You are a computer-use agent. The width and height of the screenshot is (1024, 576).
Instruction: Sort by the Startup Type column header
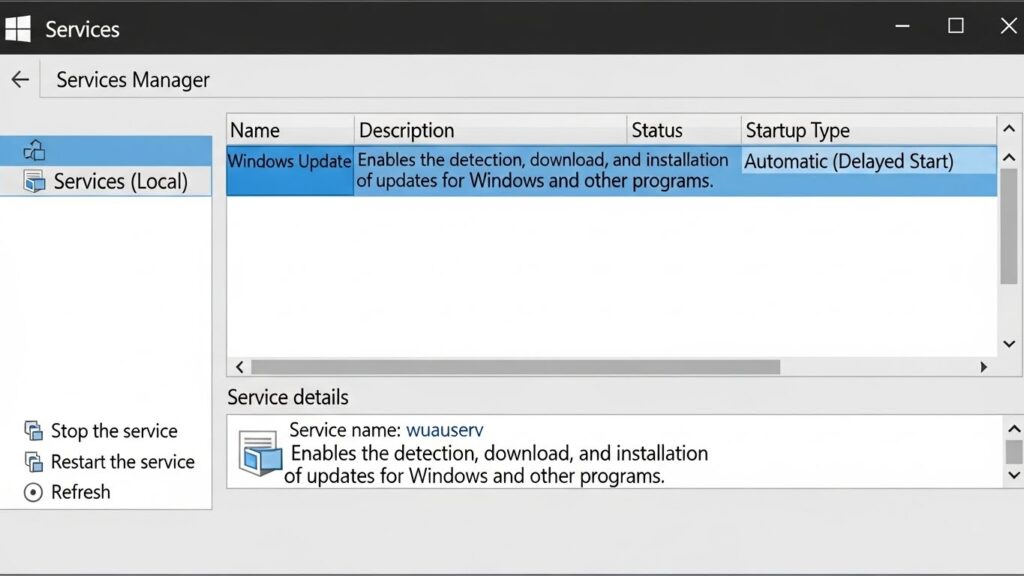[869, 130]
